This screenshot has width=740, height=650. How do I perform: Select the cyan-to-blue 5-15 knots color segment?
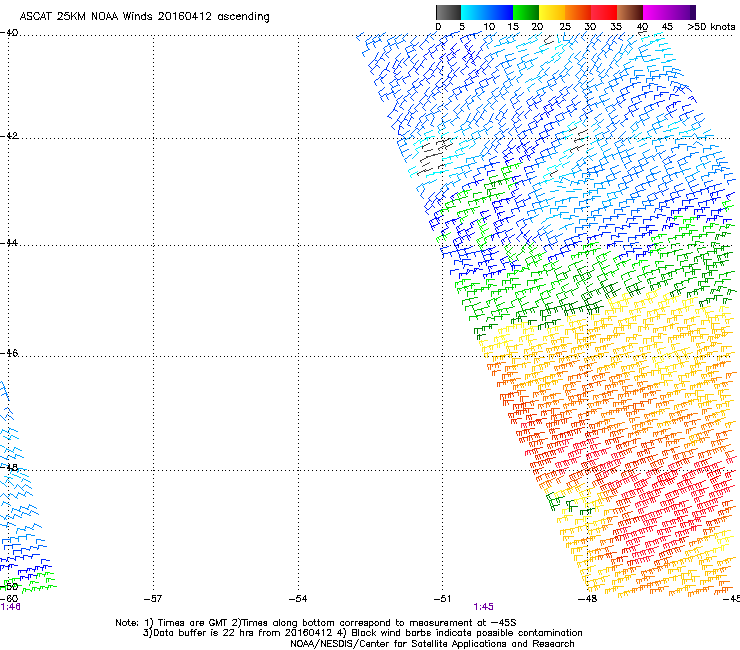pos(487,12)
